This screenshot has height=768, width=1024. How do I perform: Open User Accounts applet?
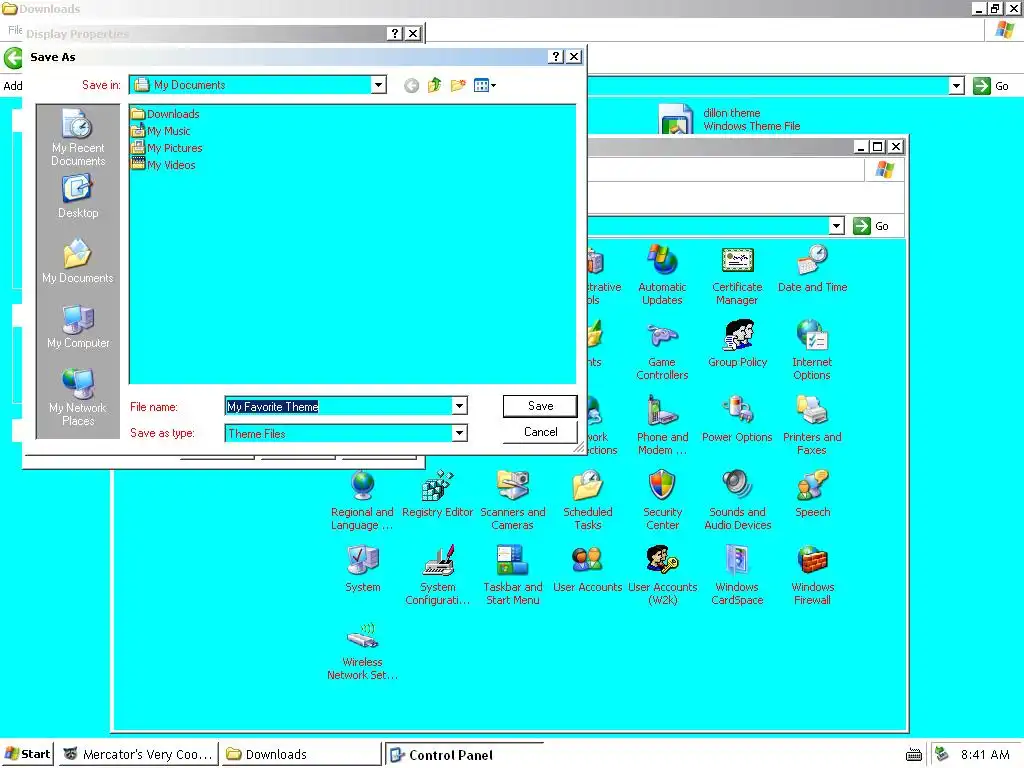click(588, 569)
